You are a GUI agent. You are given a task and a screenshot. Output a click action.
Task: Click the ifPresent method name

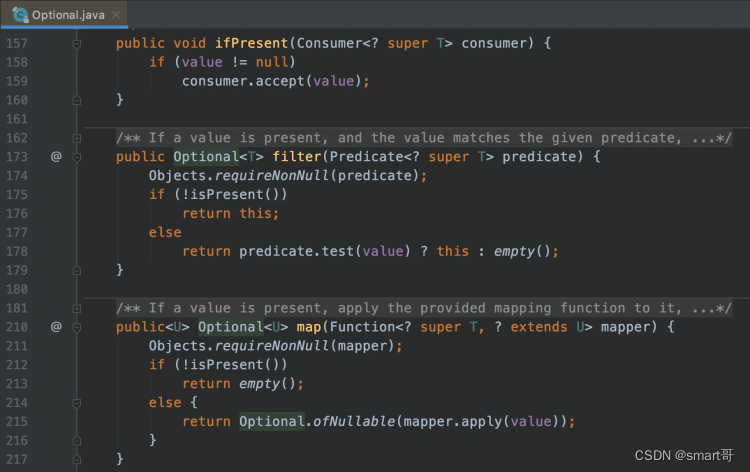pos(251,43)
